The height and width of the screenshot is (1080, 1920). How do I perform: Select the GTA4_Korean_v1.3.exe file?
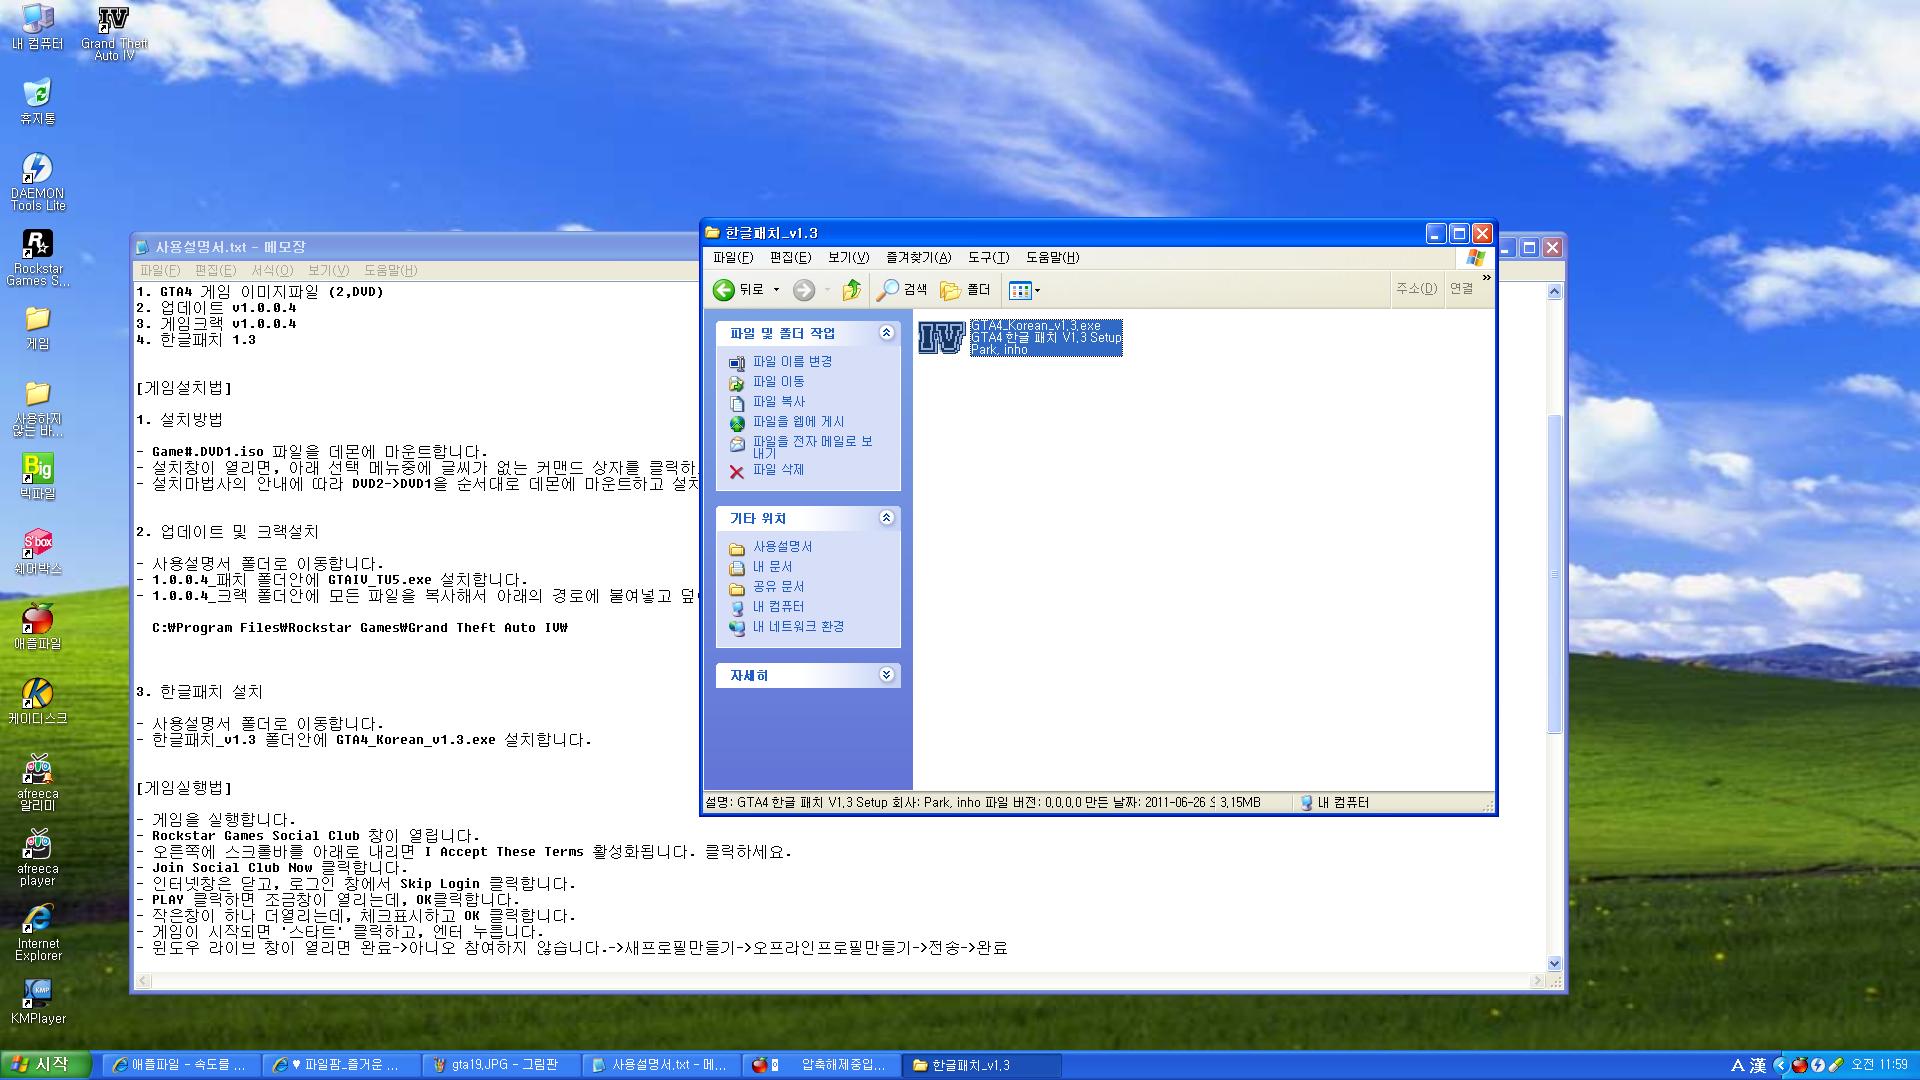click(1020, 338)
